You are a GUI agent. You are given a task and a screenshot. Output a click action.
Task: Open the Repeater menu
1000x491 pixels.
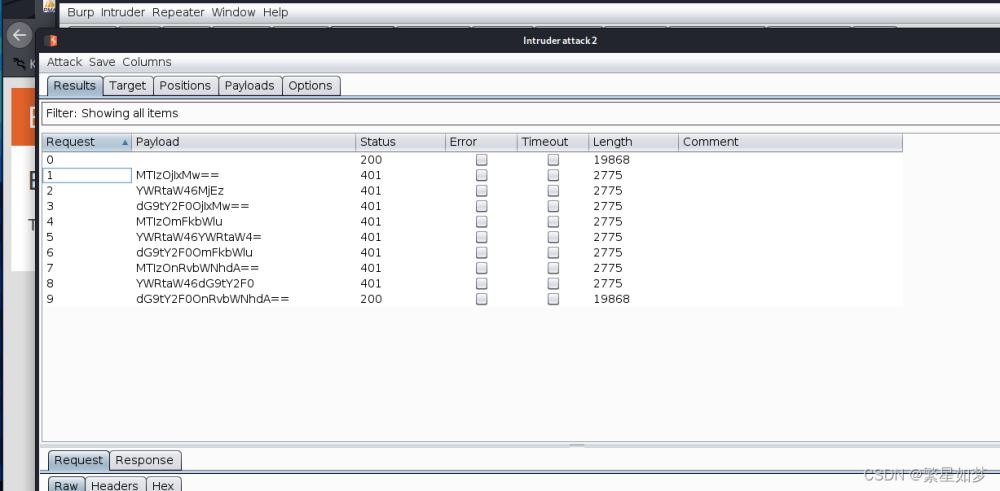point(178,12)
